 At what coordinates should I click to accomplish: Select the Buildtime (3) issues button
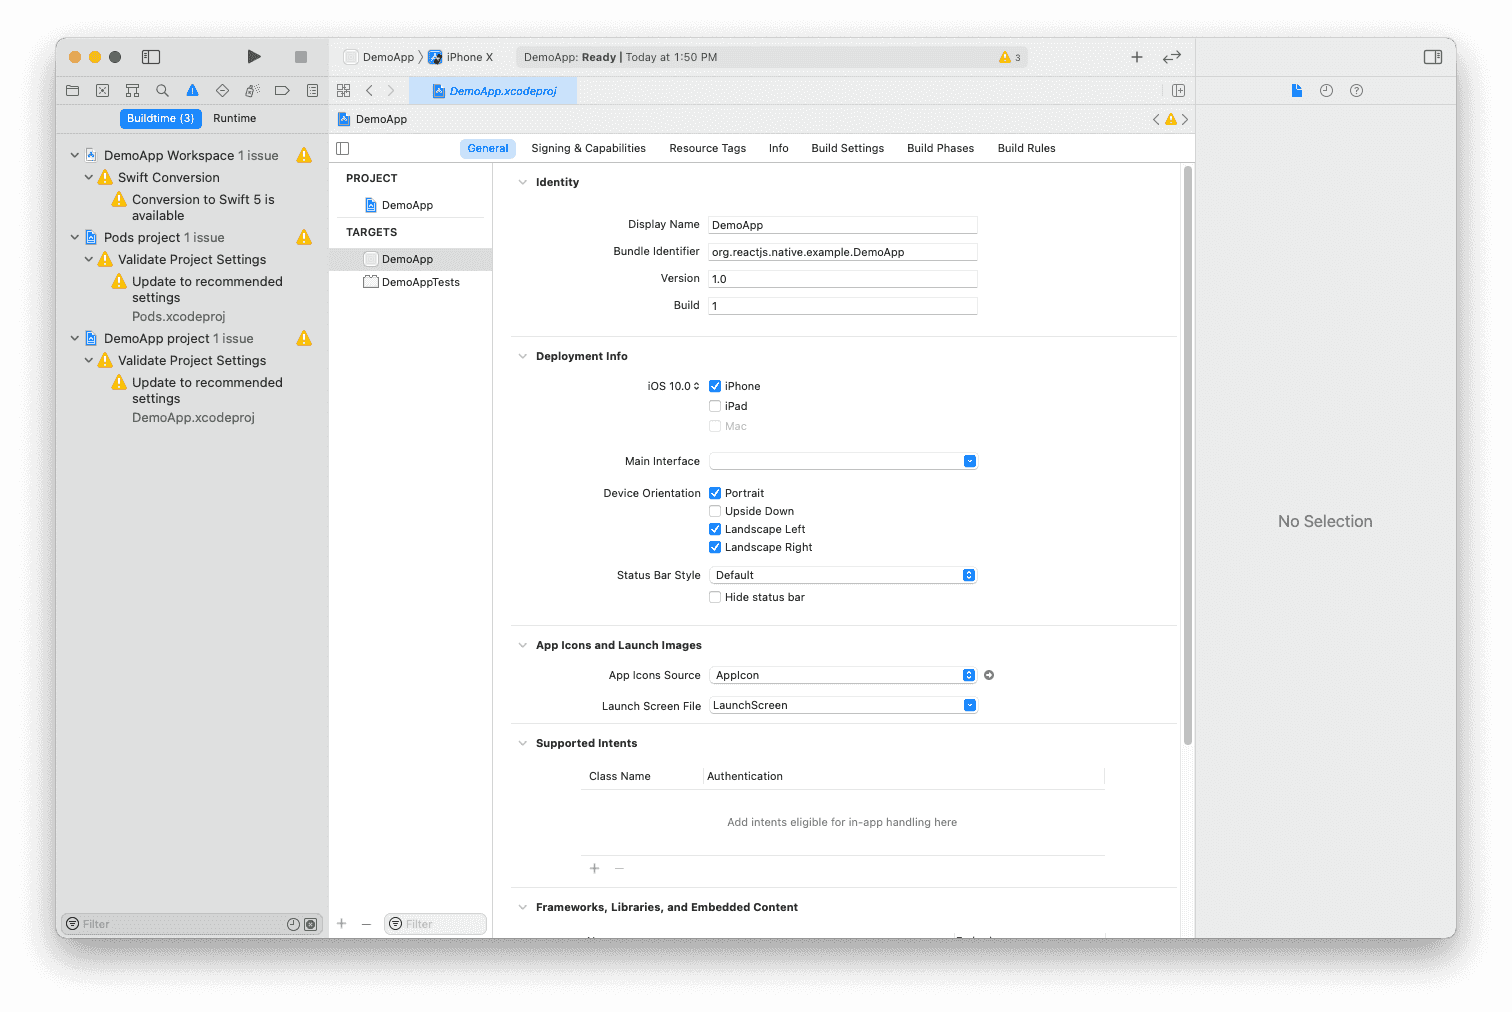(x=161, y=118)
